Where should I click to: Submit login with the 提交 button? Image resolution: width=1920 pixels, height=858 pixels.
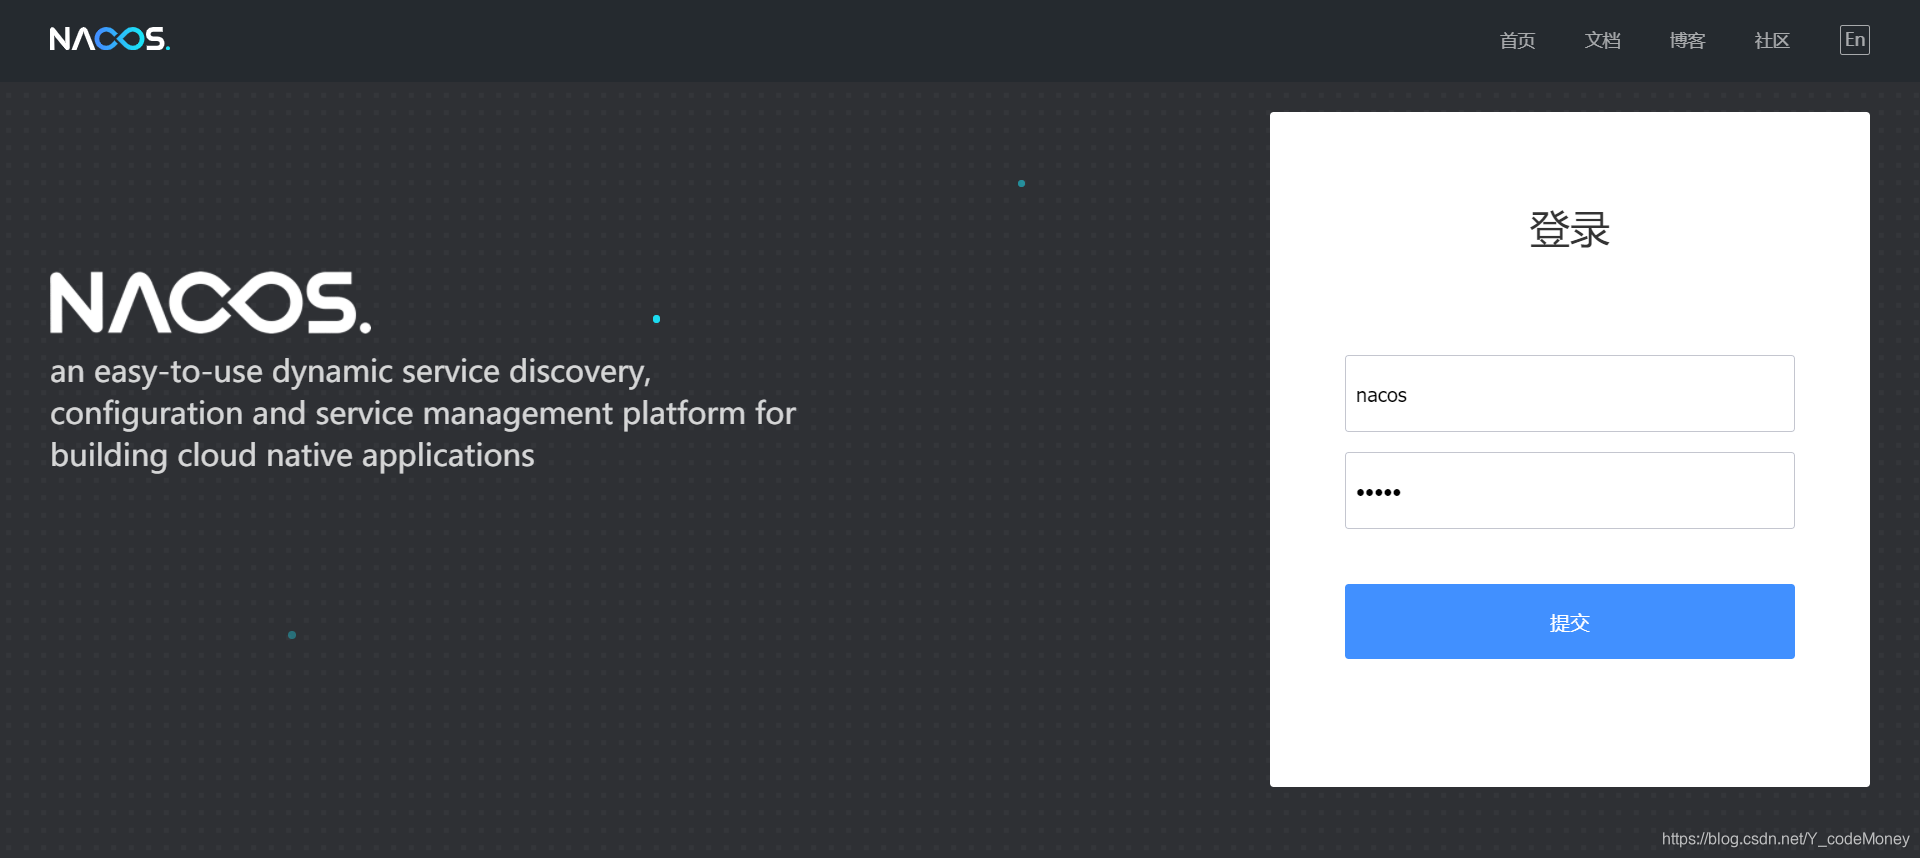[1570, 622]
